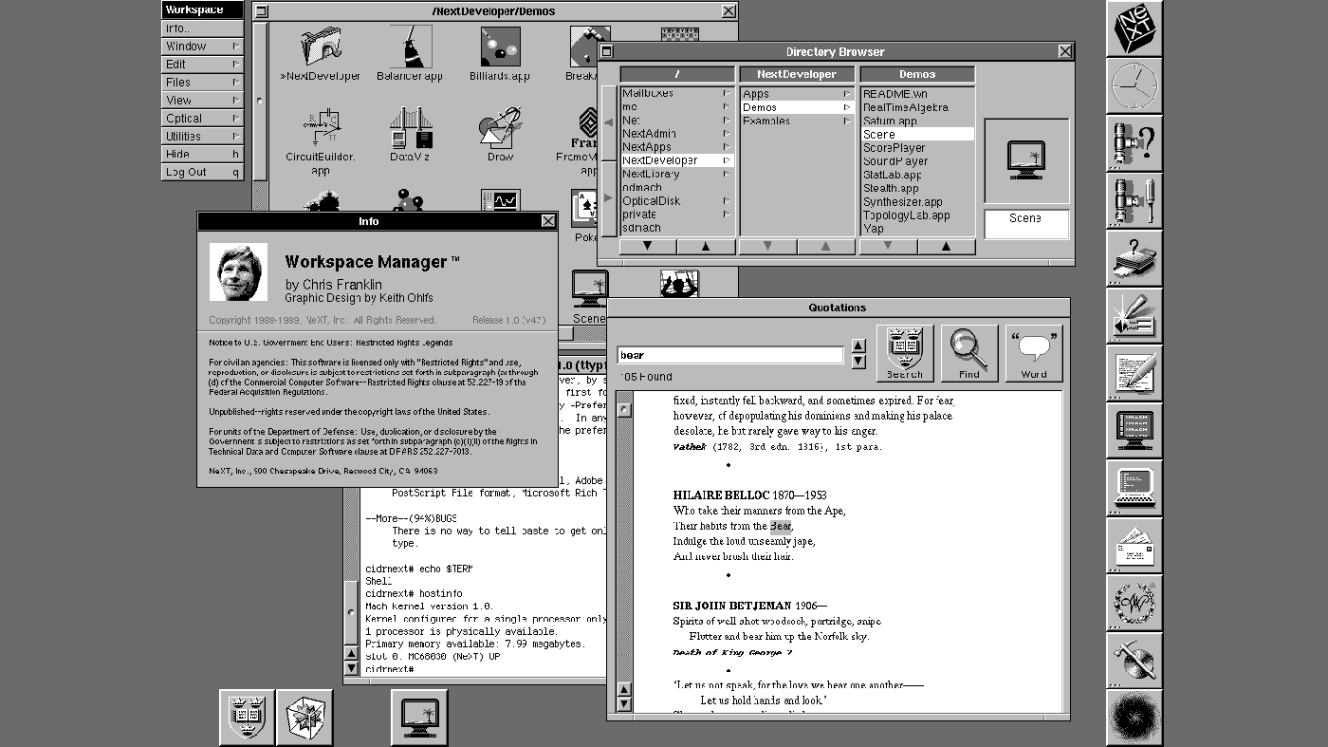The image size is (1328, 747).
Task: Select ScorePlayer in the Demos column
Action: click(917, 148)
